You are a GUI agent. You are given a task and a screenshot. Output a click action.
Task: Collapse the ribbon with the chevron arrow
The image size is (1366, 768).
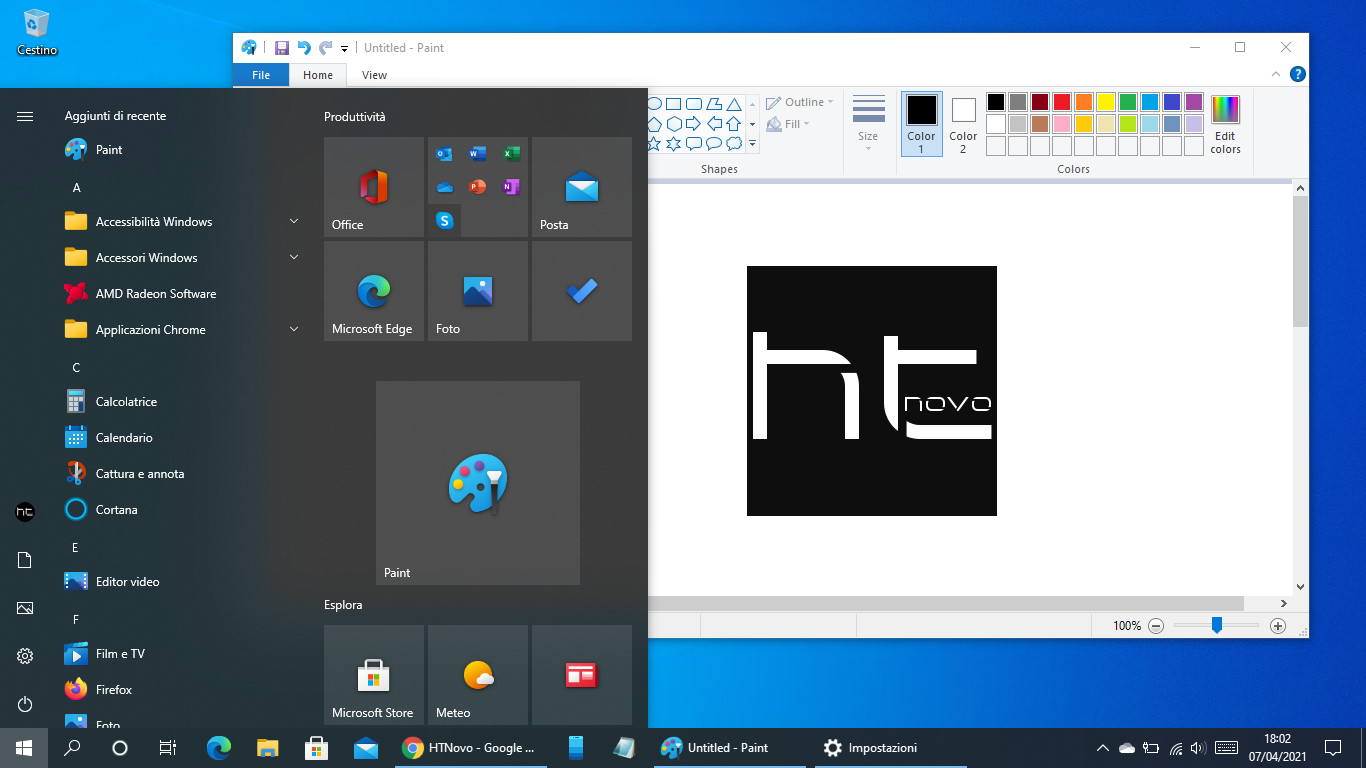(x=1275, y=73)
